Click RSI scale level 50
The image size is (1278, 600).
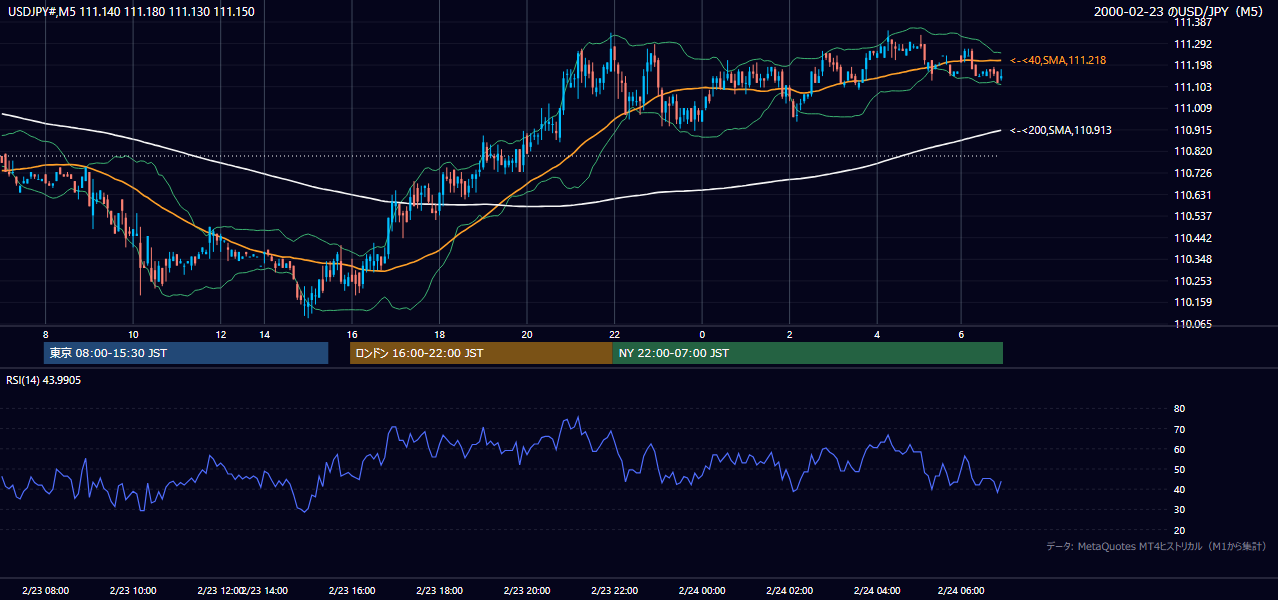[x=1179, y=469]
